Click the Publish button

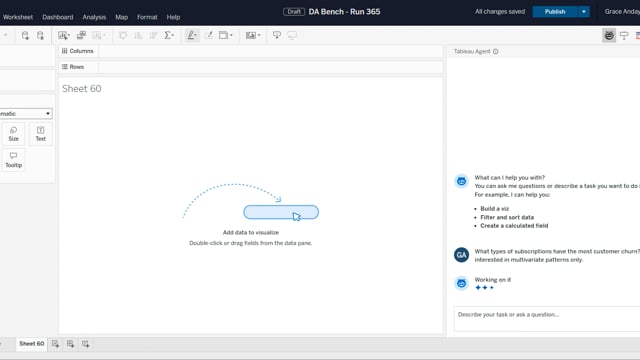555,12
